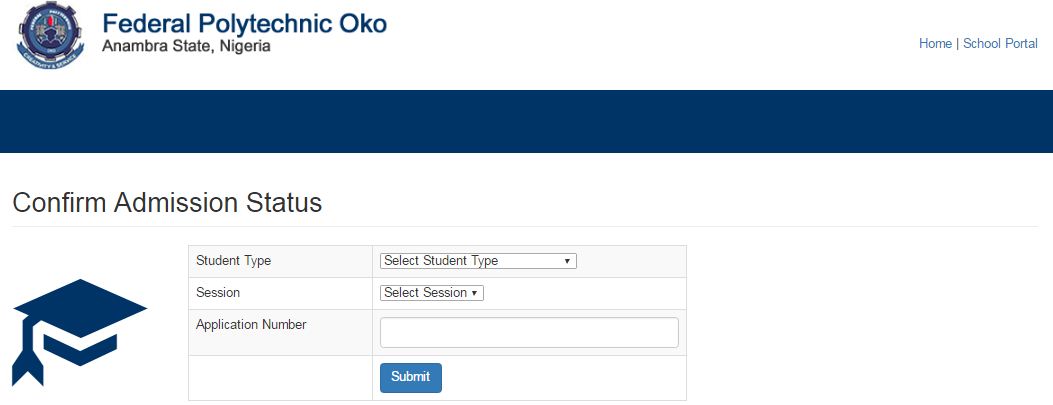Click the arrow on Session combo box
This screenshot has width=1053, height=405.
(x=474, y=293)
